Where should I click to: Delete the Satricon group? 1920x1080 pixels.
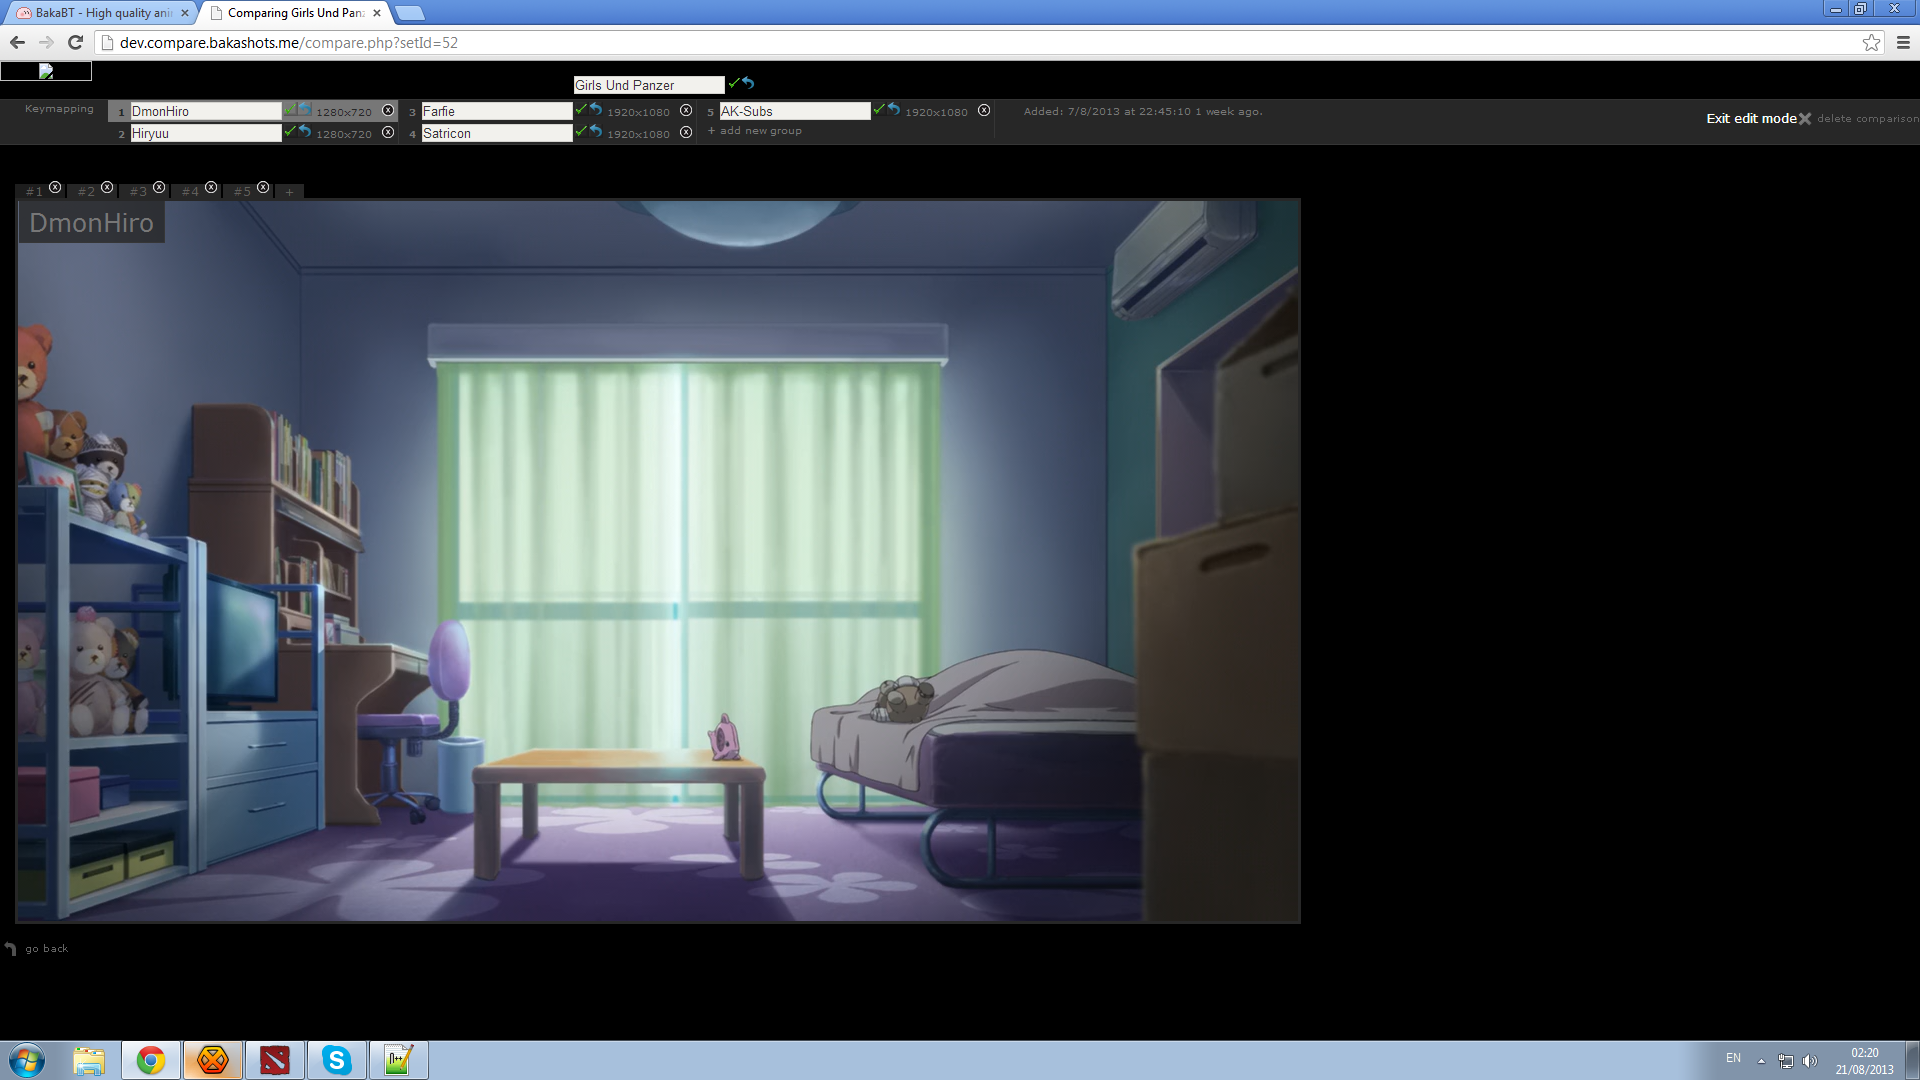pos(686,132)
